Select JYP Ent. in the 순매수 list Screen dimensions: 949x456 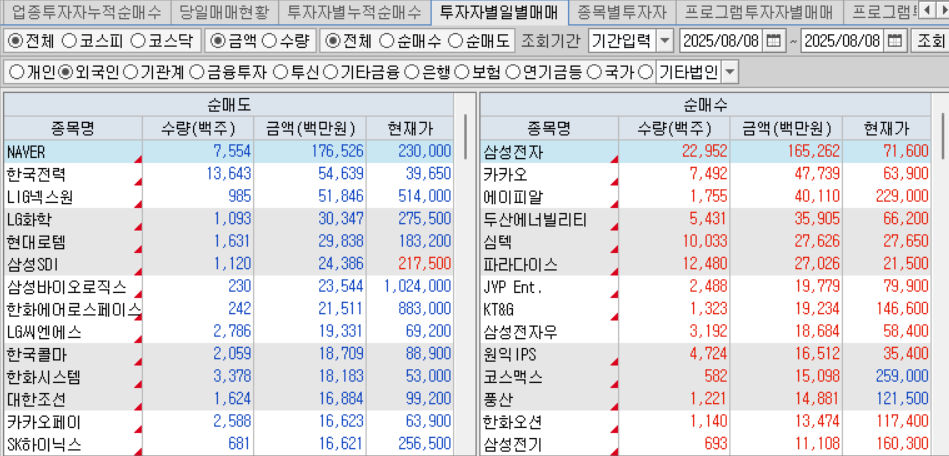click(x=513, y=287)
